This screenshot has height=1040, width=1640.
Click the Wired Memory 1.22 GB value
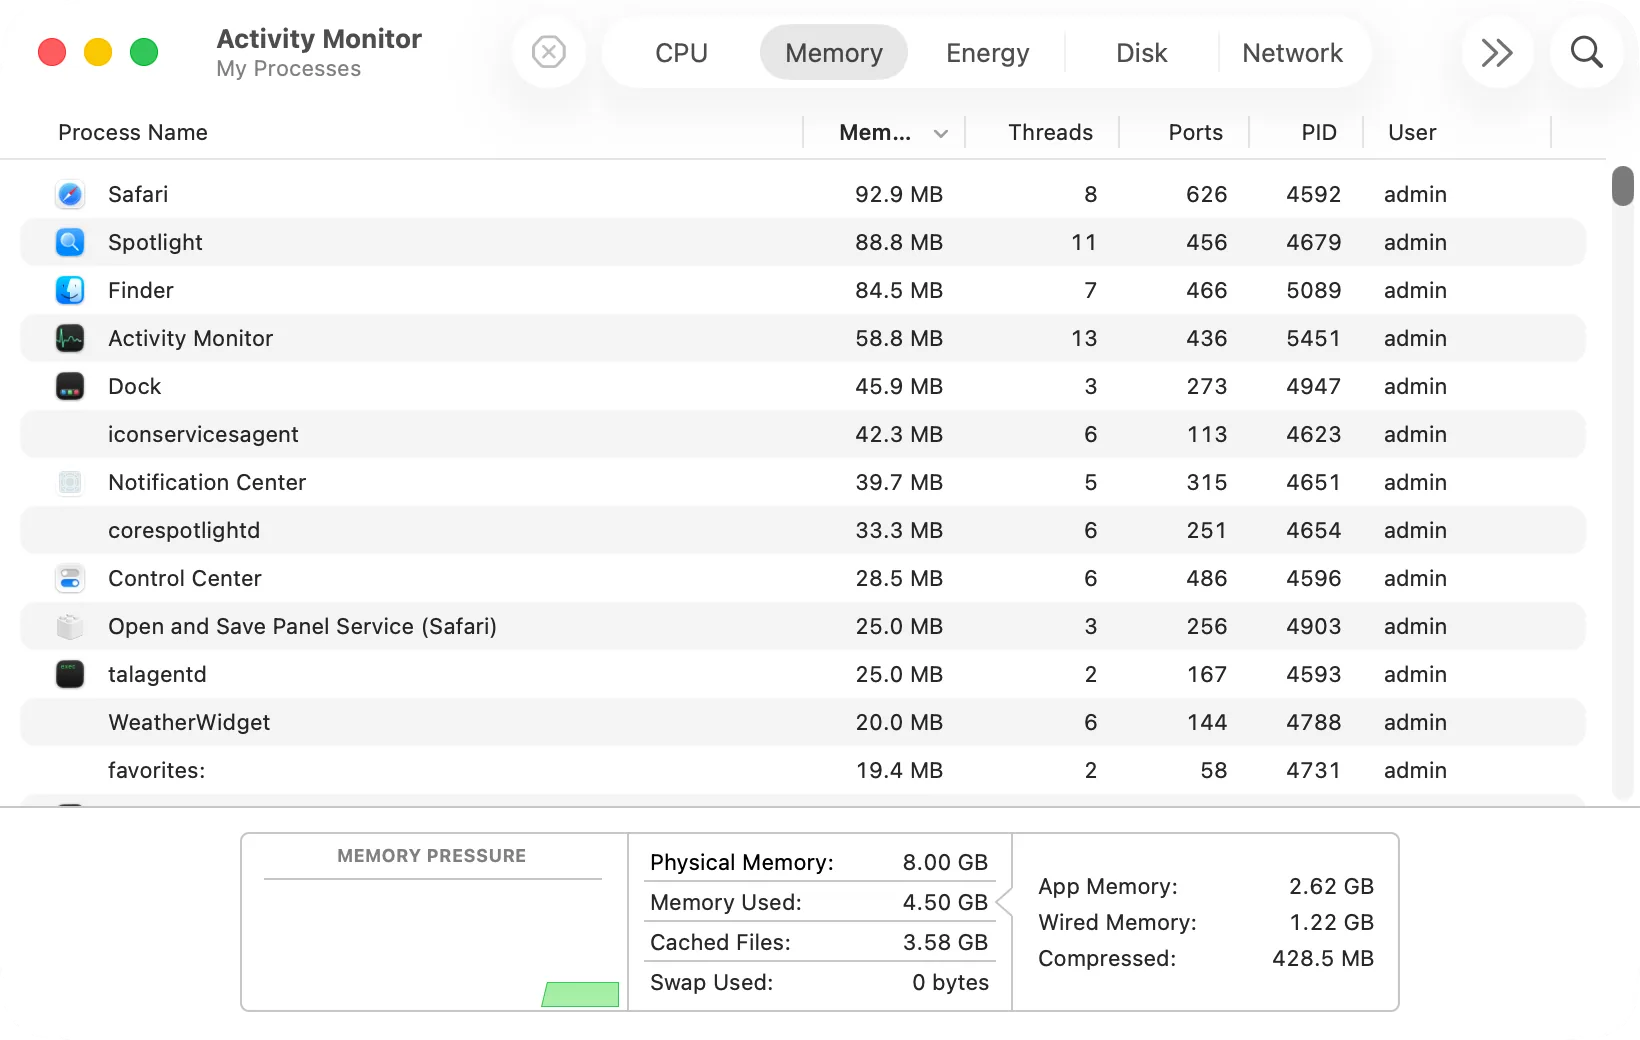tap(1331, 922)
